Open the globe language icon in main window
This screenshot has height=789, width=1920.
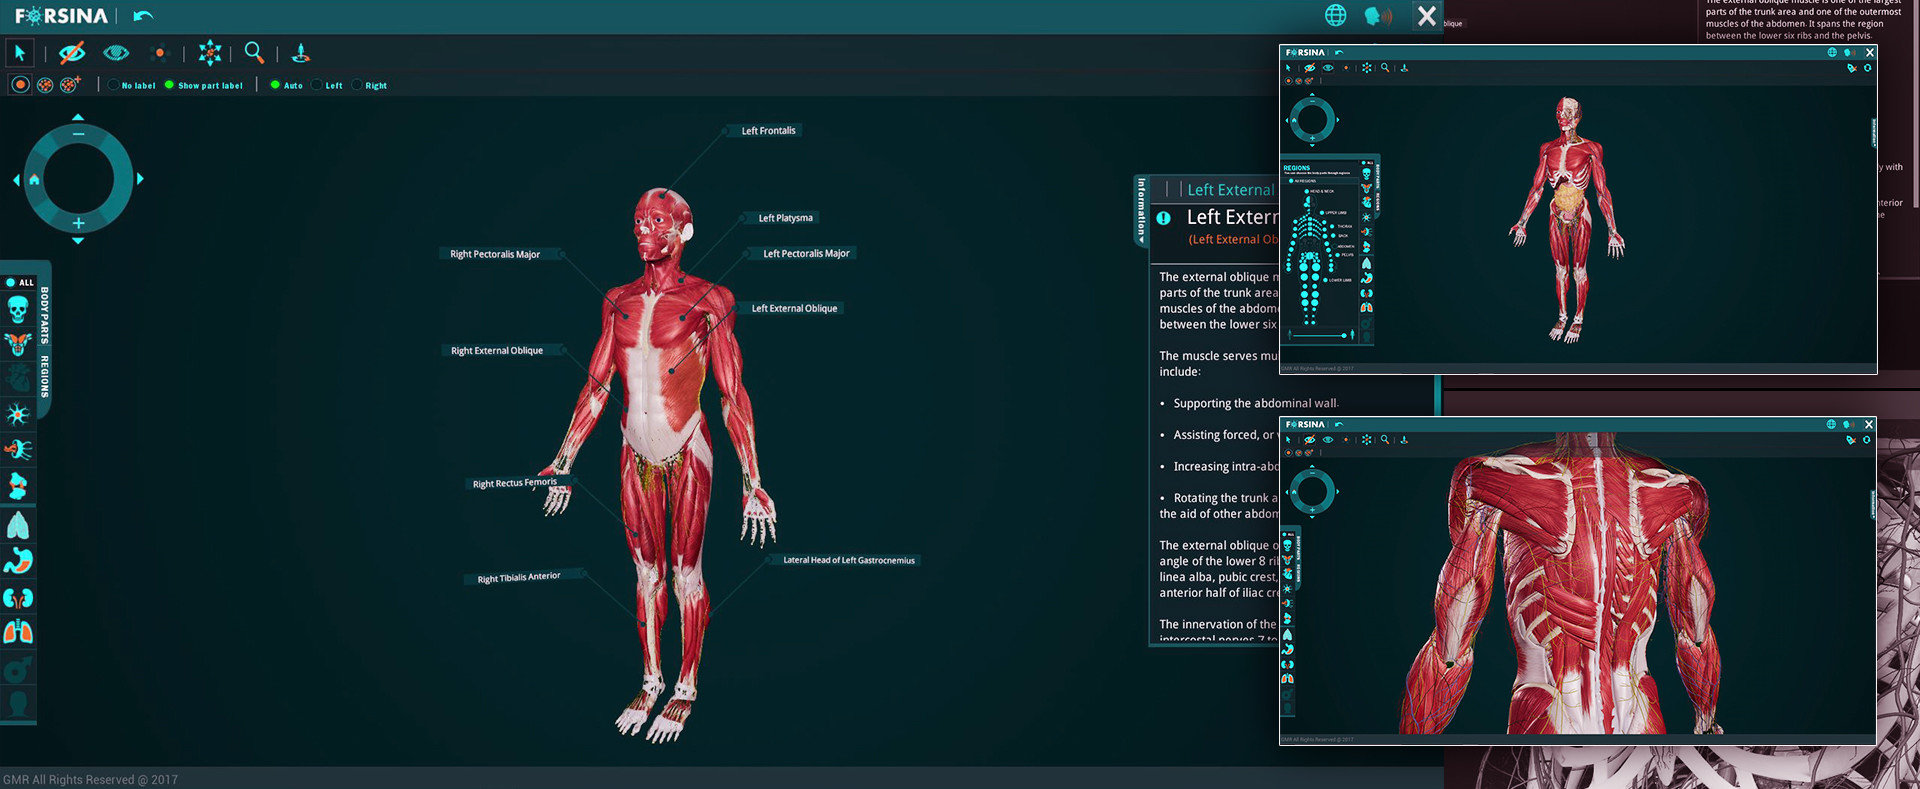tap(1335, 15)
